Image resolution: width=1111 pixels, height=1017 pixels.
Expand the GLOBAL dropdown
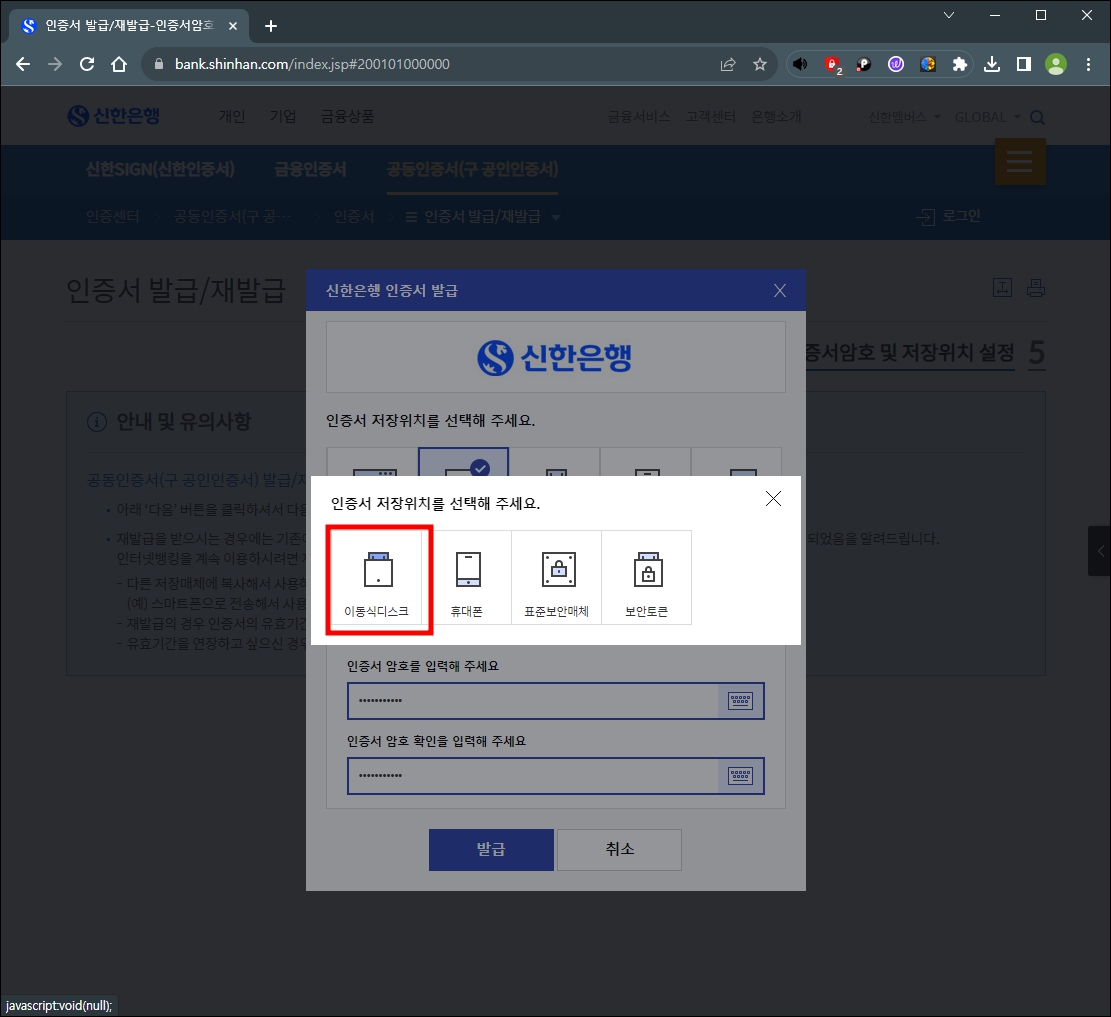pos(988,117)
